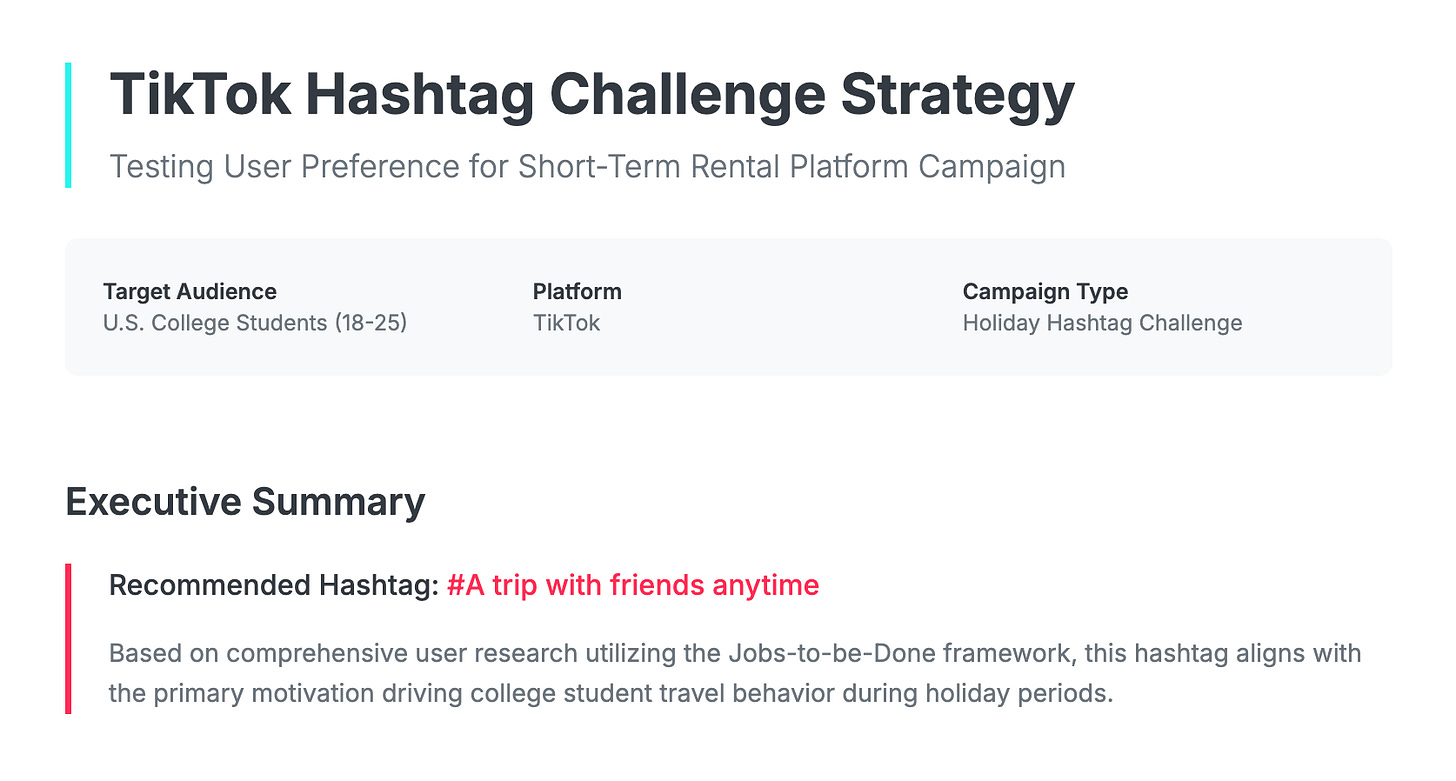This screenshot has height=781, width=1456.
Task: Click the word Strategy in the main title
Action: click(x=958, y=96)
